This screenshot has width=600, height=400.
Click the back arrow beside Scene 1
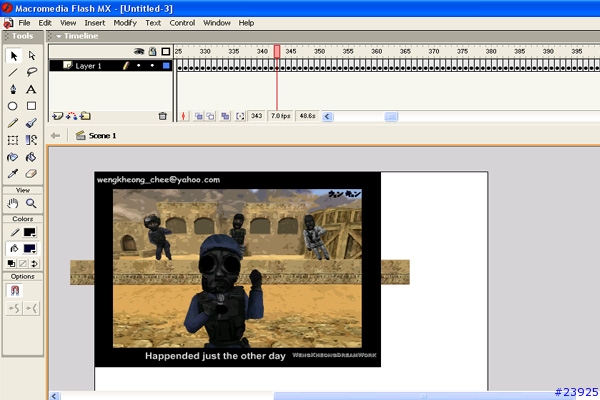(55, 136)
